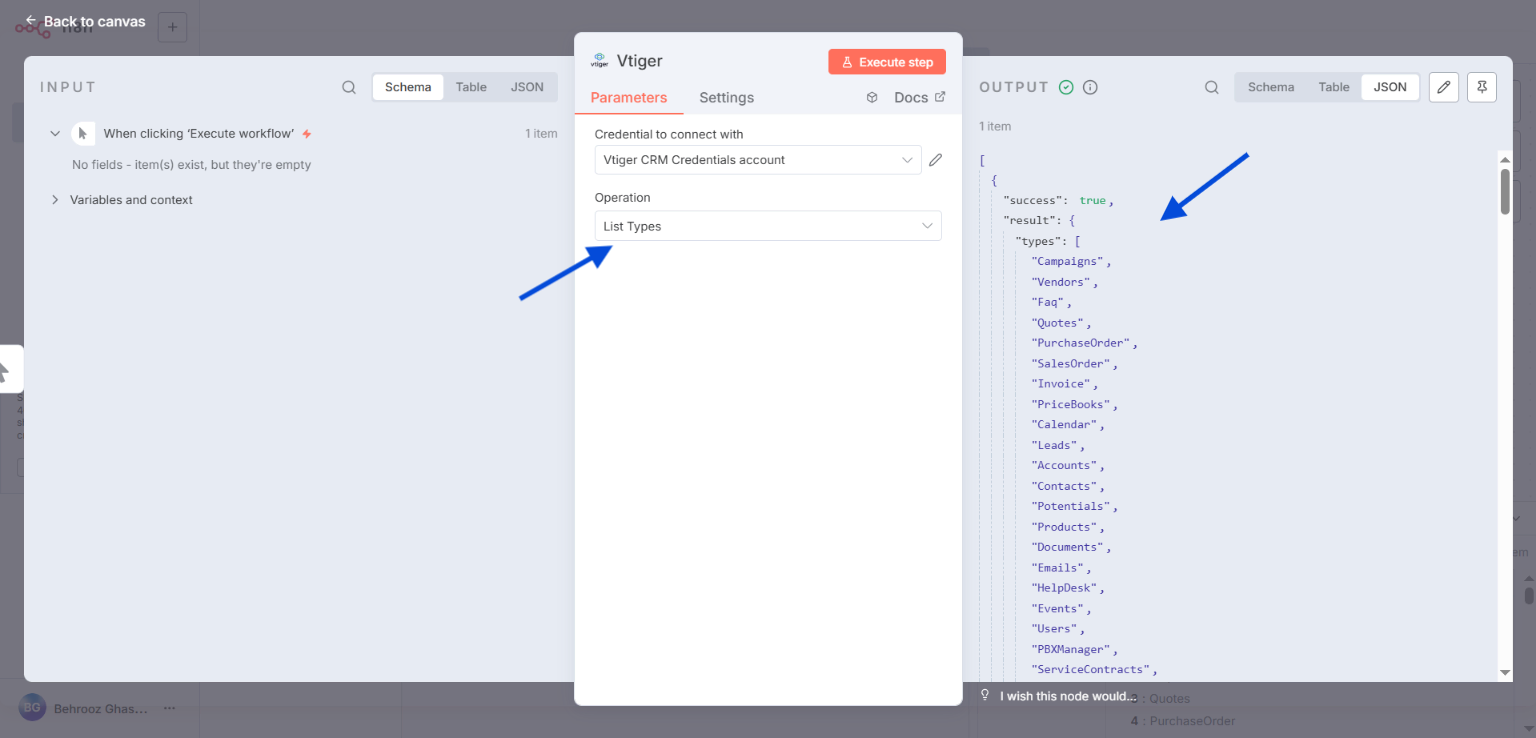Click the output panel vertical scrollbar
Screen dimensions: 1536x738
[x=1504, y=190]
